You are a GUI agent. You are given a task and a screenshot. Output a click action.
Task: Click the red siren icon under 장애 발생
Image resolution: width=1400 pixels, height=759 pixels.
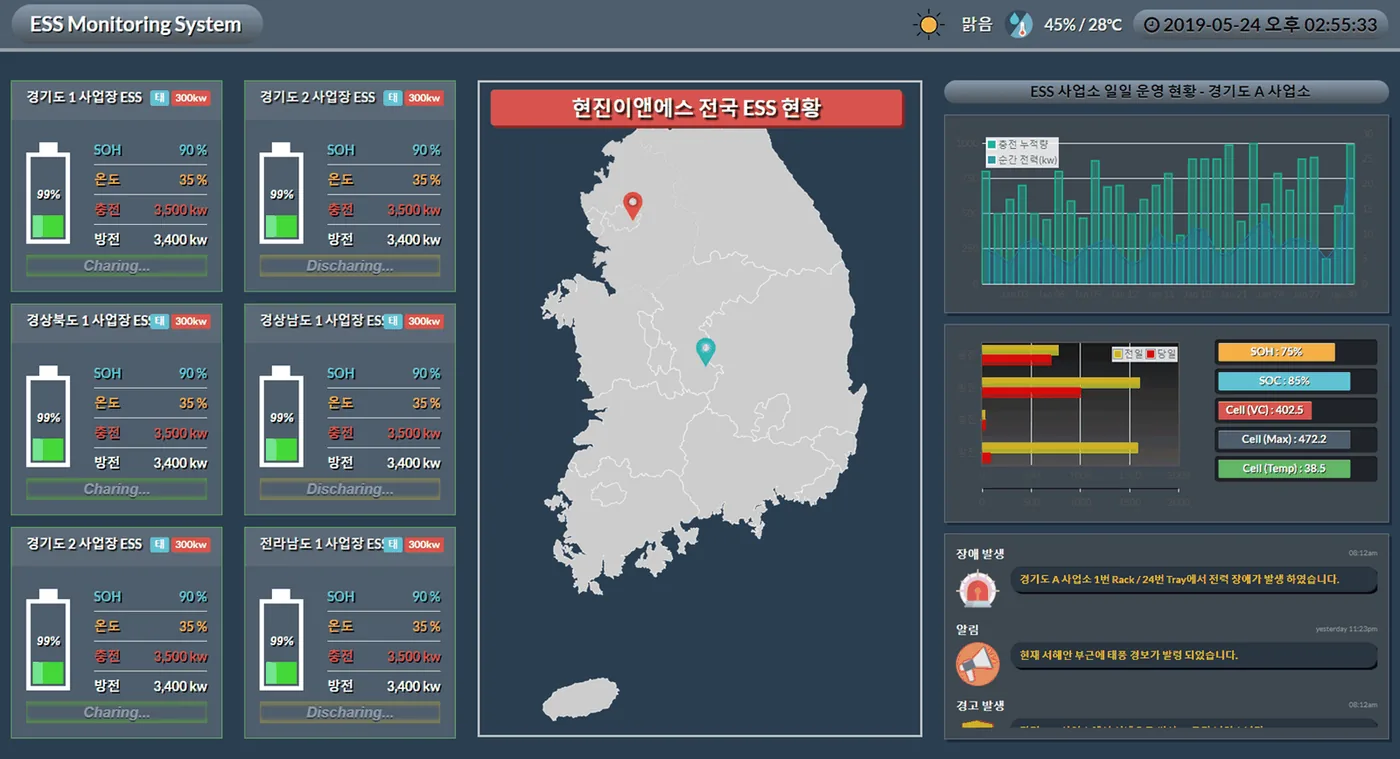977,590
